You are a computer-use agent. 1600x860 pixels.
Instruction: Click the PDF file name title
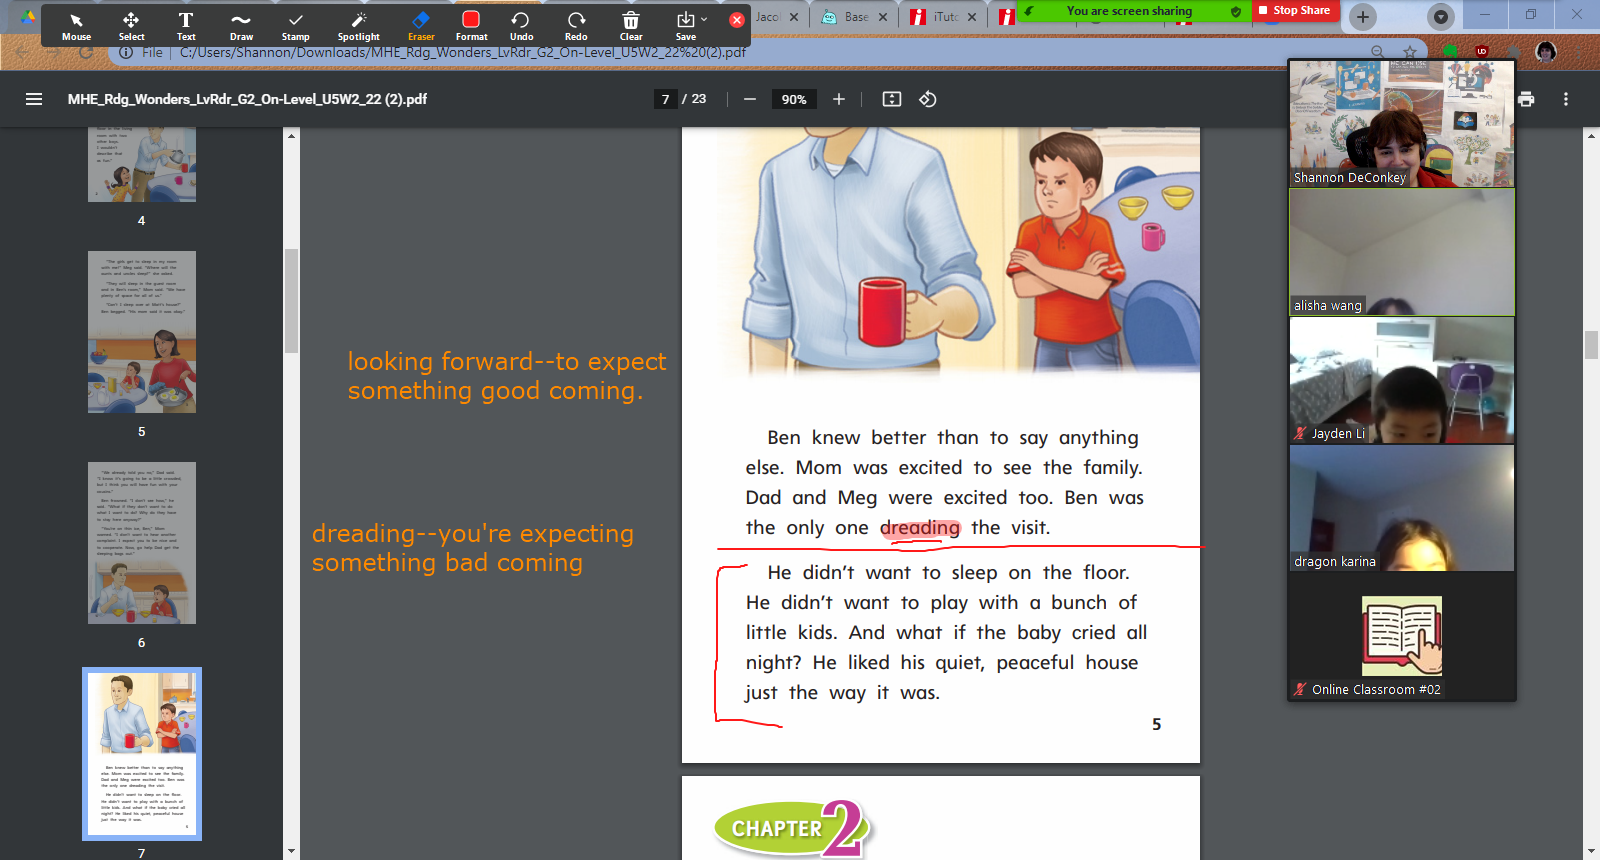(247, 99)
